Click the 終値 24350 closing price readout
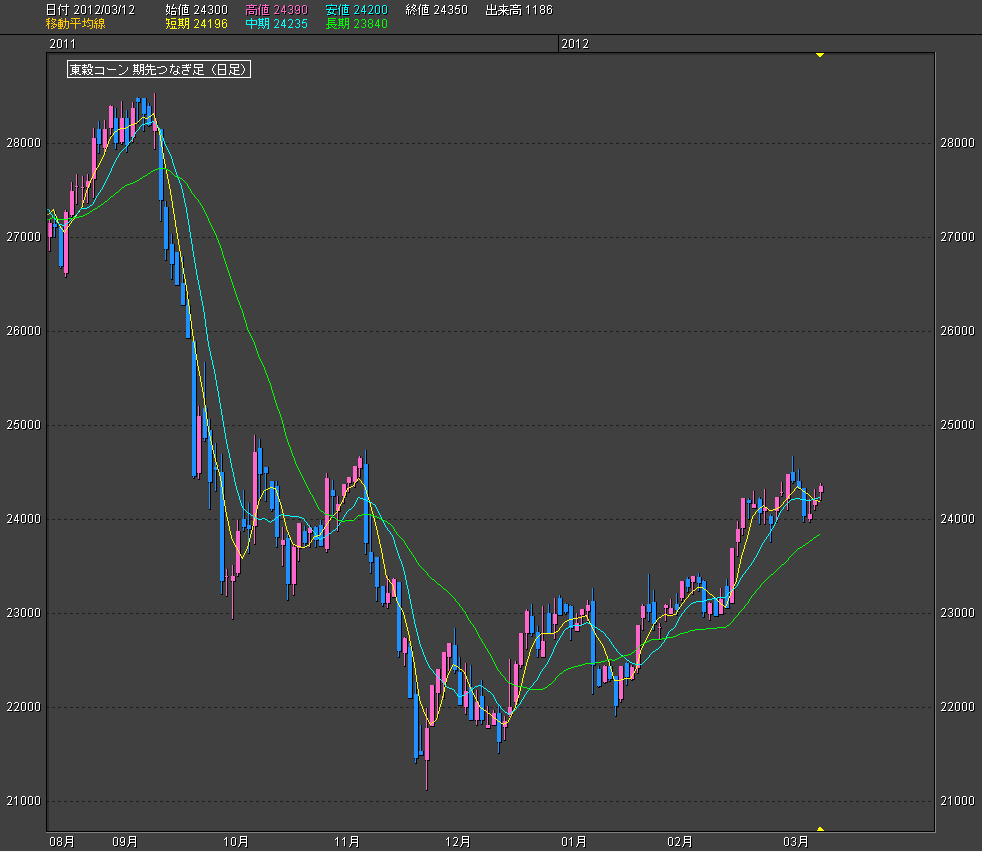Image resolution: width=982 pixels, height=852 pixels. coord(437,10)
